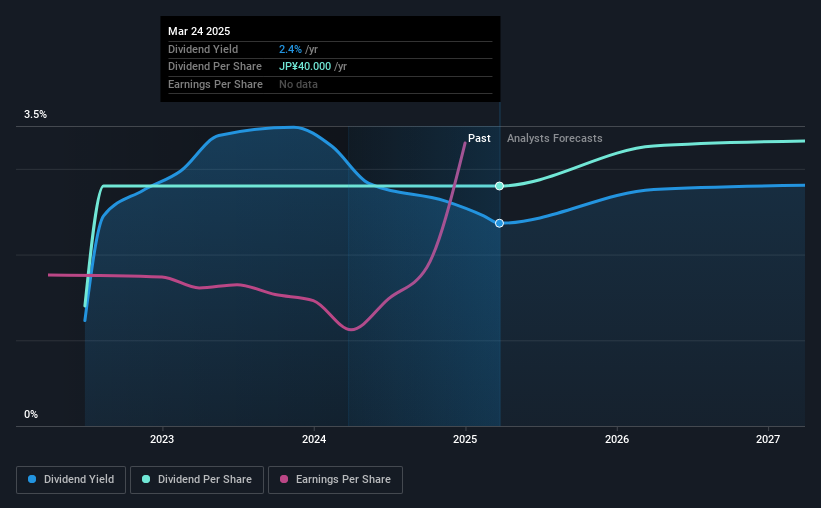This screenshot has width=821, height=508.
Task: Click the 3.5% y-axis label
Action: coord(35,114)
